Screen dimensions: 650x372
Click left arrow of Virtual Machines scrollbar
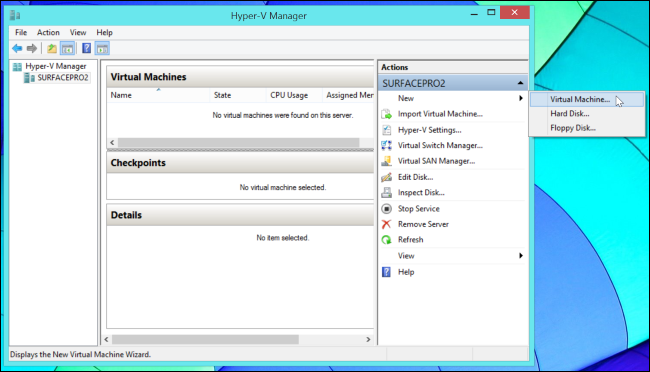(112, 143)
